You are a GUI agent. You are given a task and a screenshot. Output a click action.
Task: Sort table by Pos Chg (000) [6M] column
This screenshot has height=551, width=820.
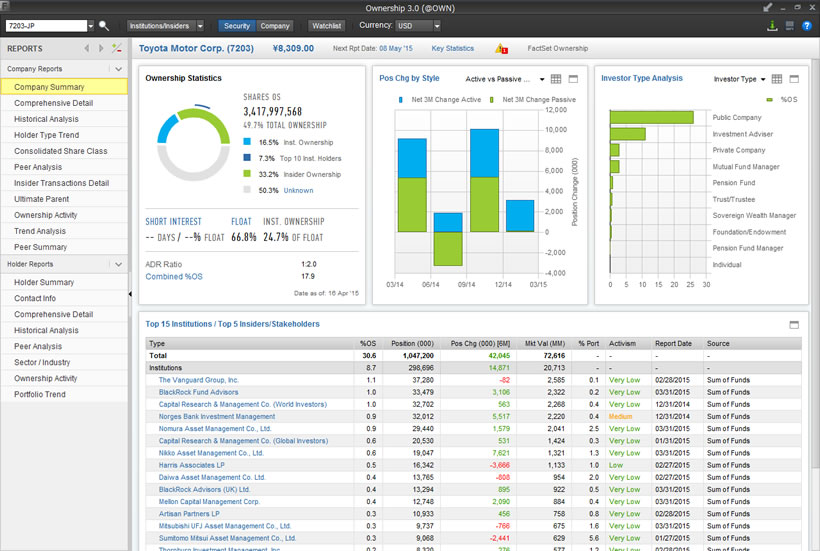pos(480,343)
